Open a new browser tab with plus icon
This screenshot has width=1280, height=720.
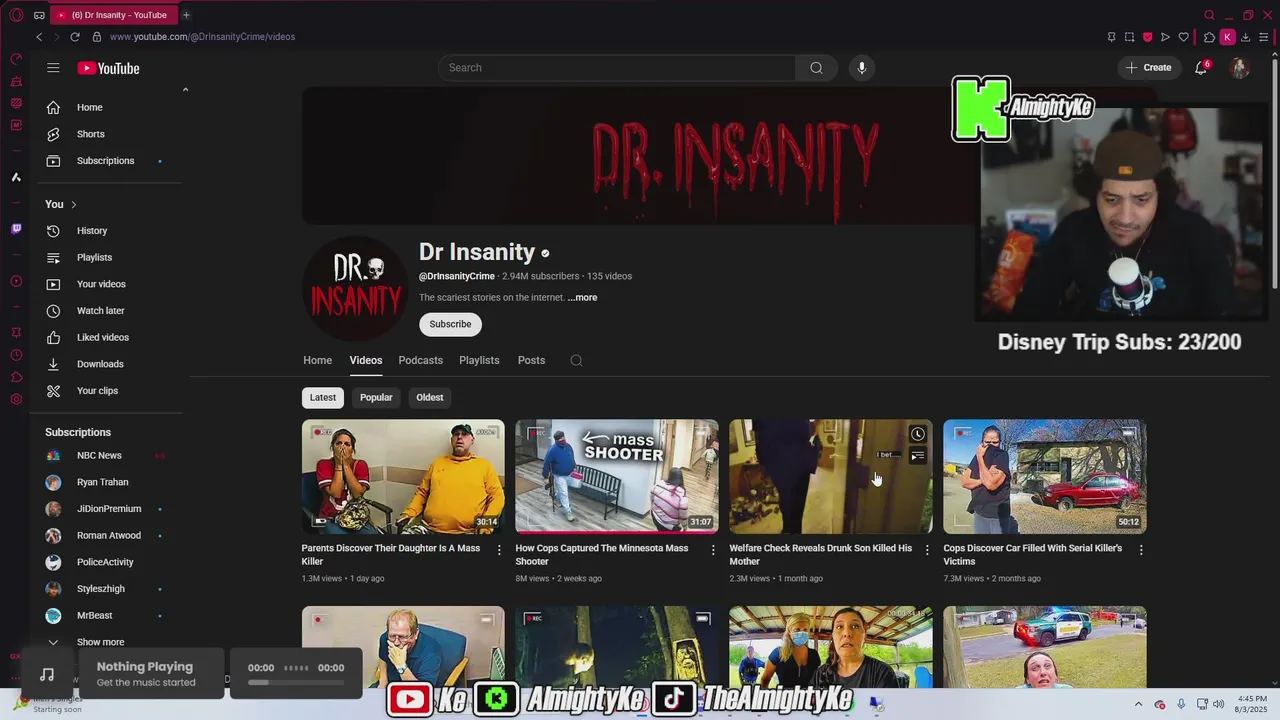[186, 15]
